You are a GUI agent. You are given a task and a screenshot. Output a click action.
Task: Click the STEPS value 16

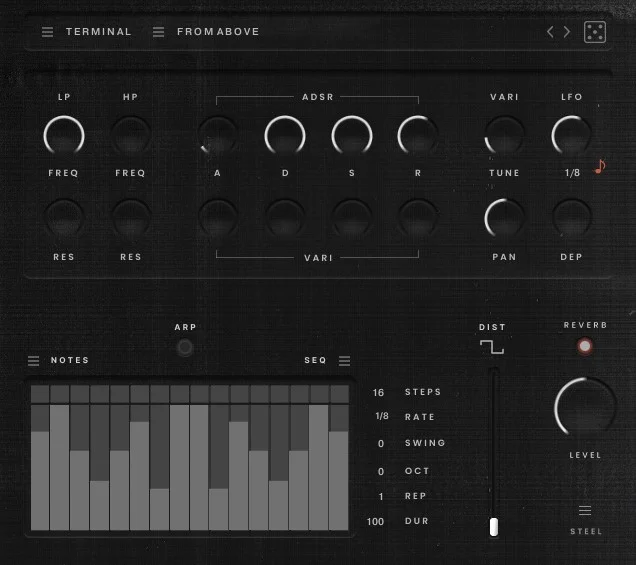click(x=378, y=393)
